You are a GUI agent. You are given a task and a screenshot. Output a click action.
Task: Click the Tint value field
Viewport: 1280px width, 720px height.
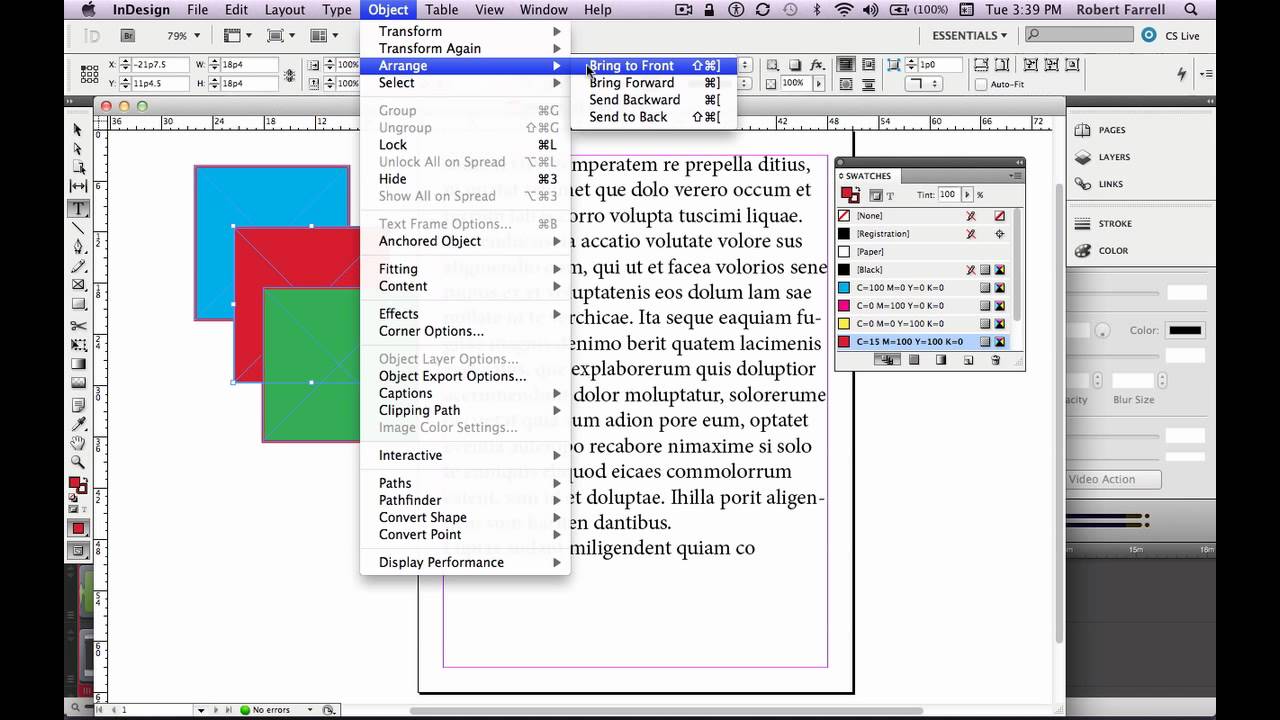[x=948, y=194]
